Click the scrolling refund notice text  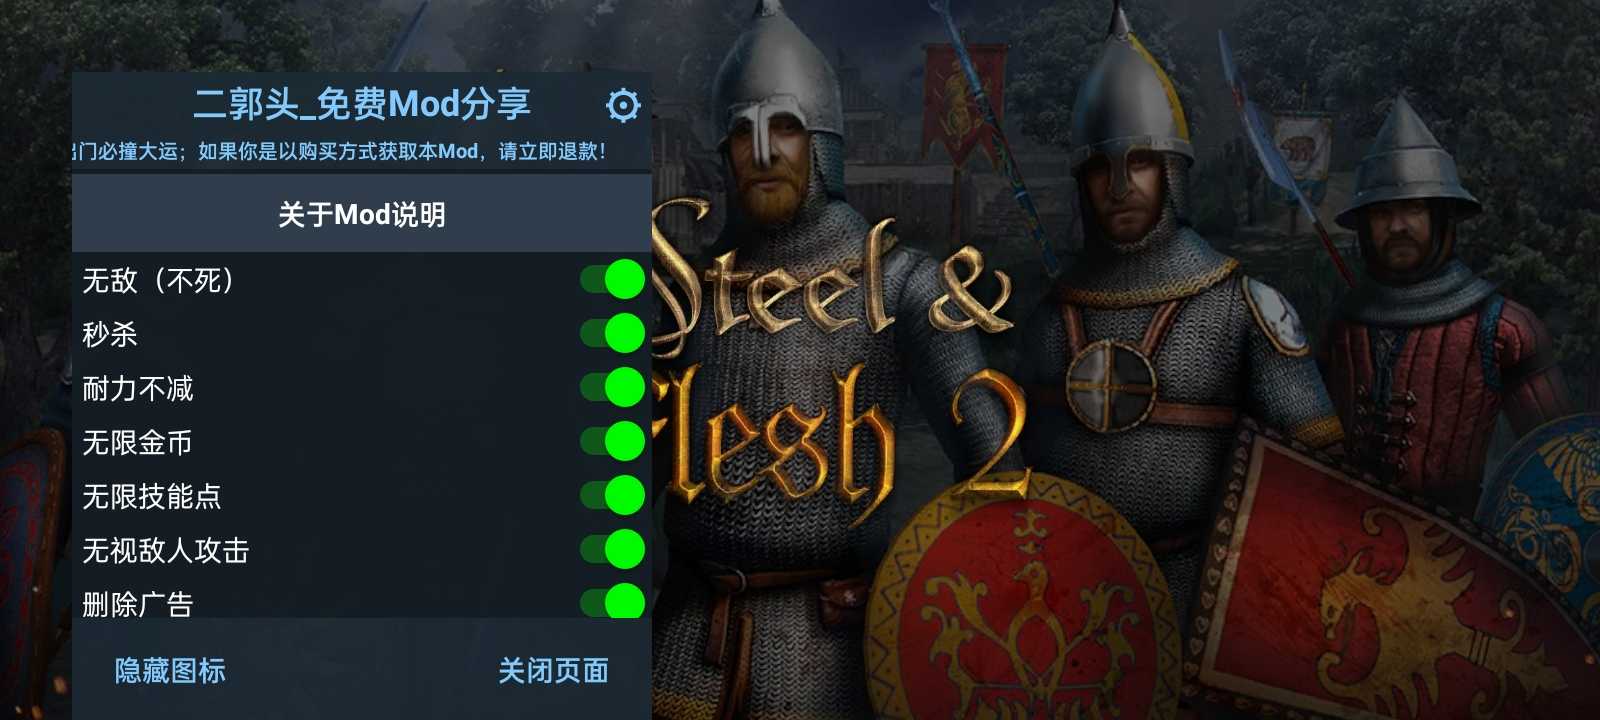(340, 151)
